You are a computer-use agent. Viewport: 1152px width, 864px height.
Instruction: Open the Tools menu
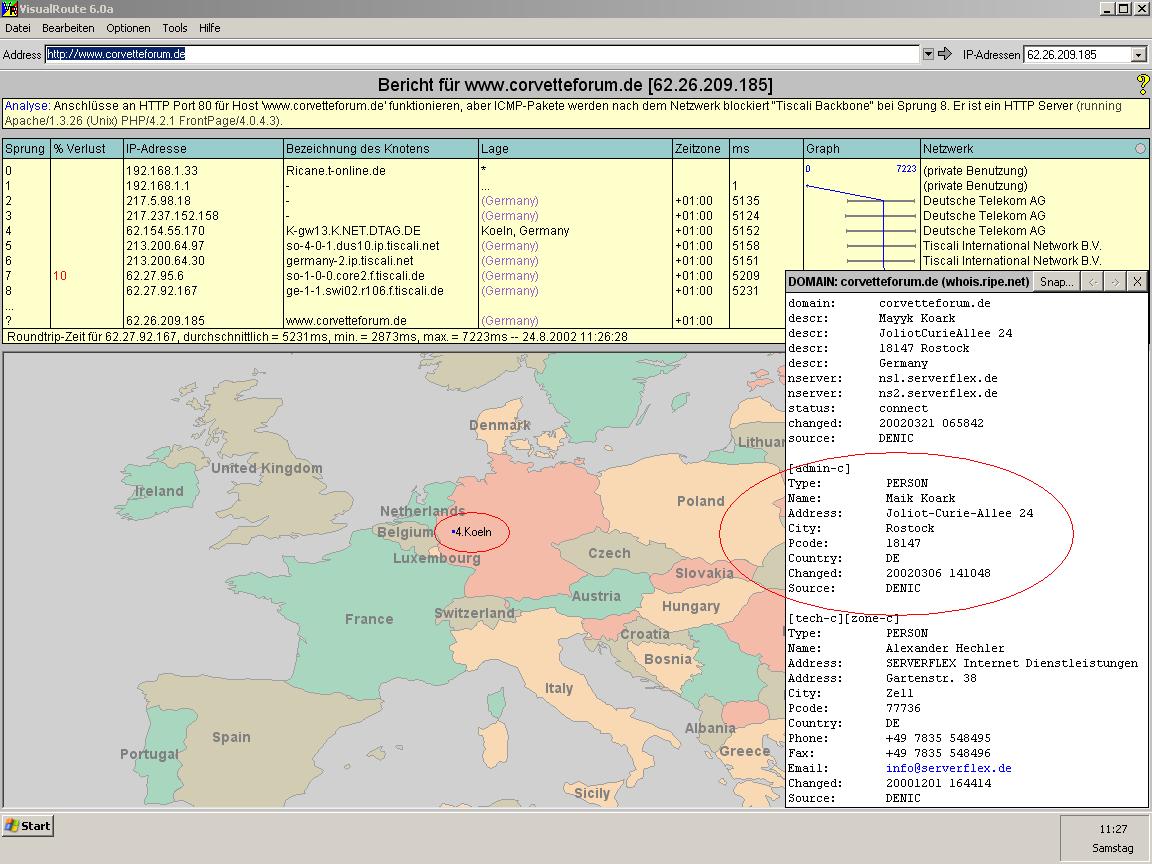tap(175, 28)
